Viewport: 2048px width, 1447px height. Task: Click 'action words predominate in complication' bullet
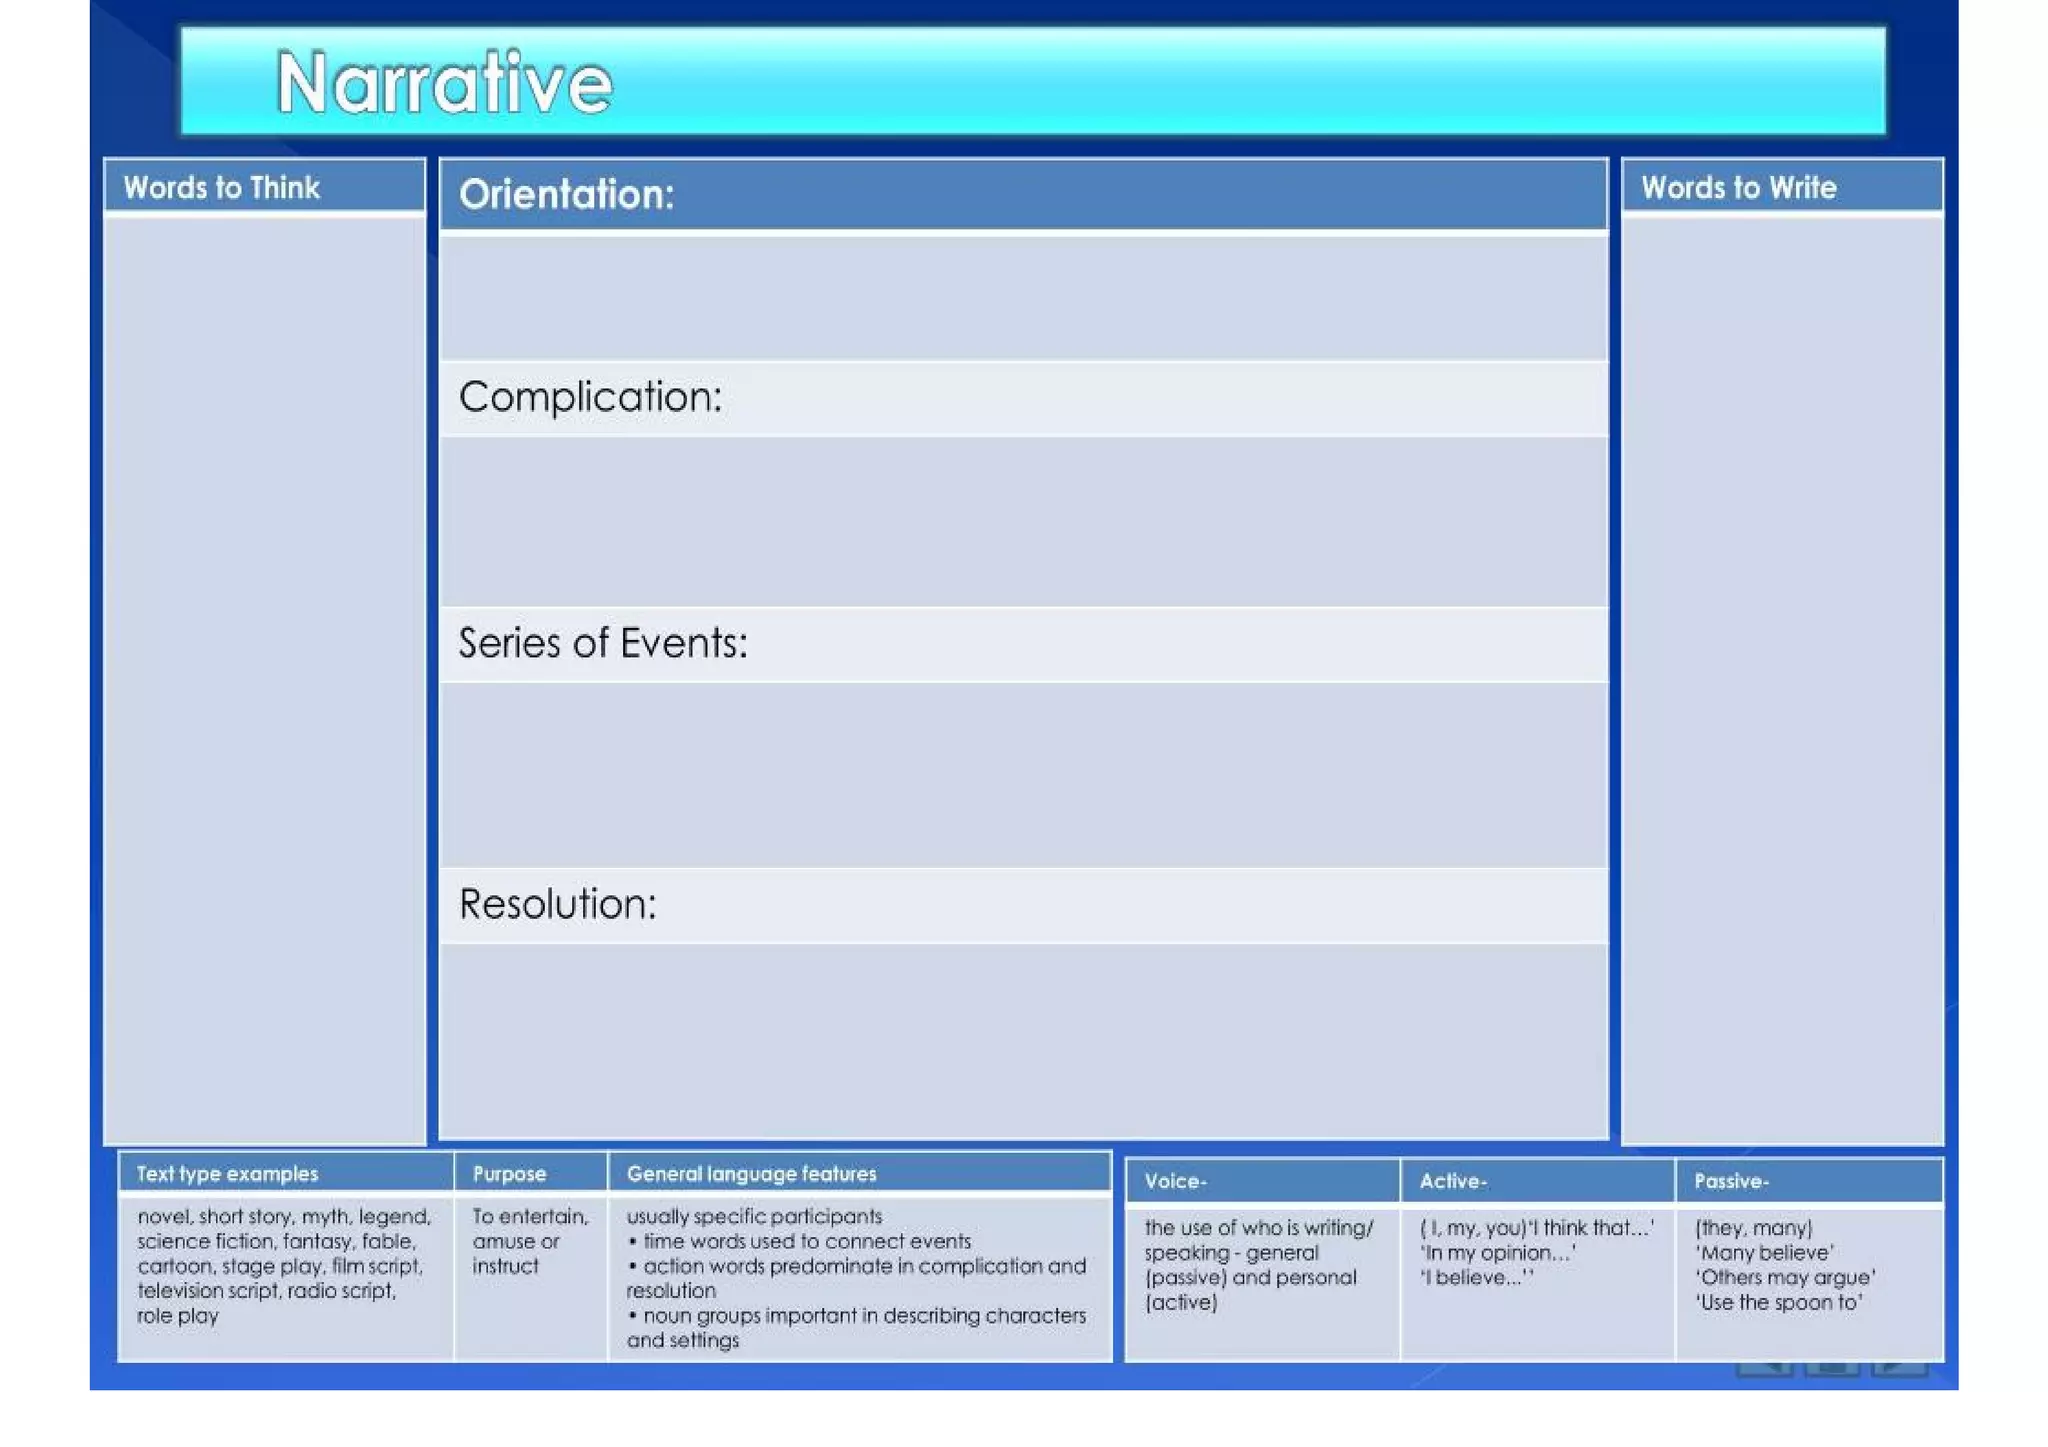(x=857, y=1278)
